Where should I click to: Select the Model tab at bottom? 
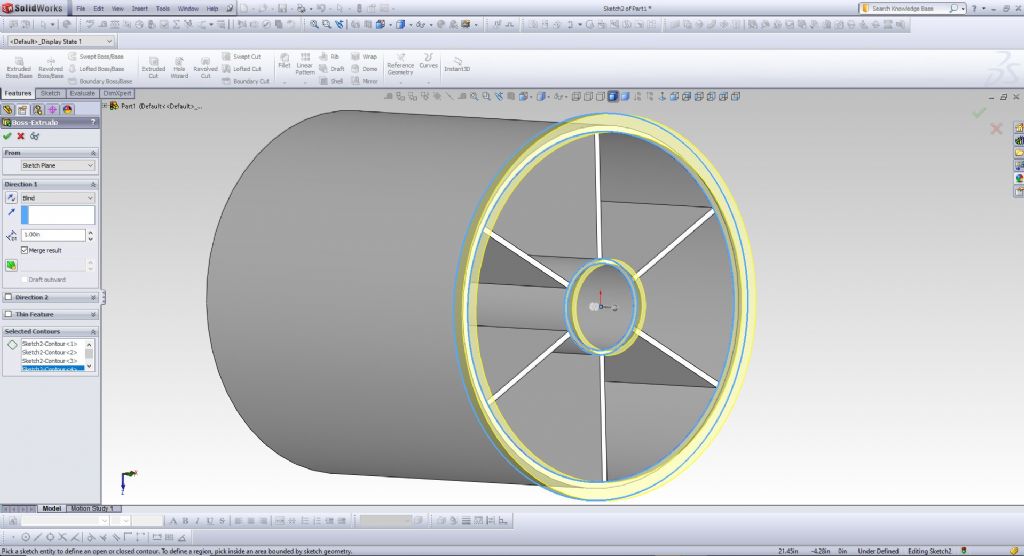pyautogui.click(x=52, y=508)
